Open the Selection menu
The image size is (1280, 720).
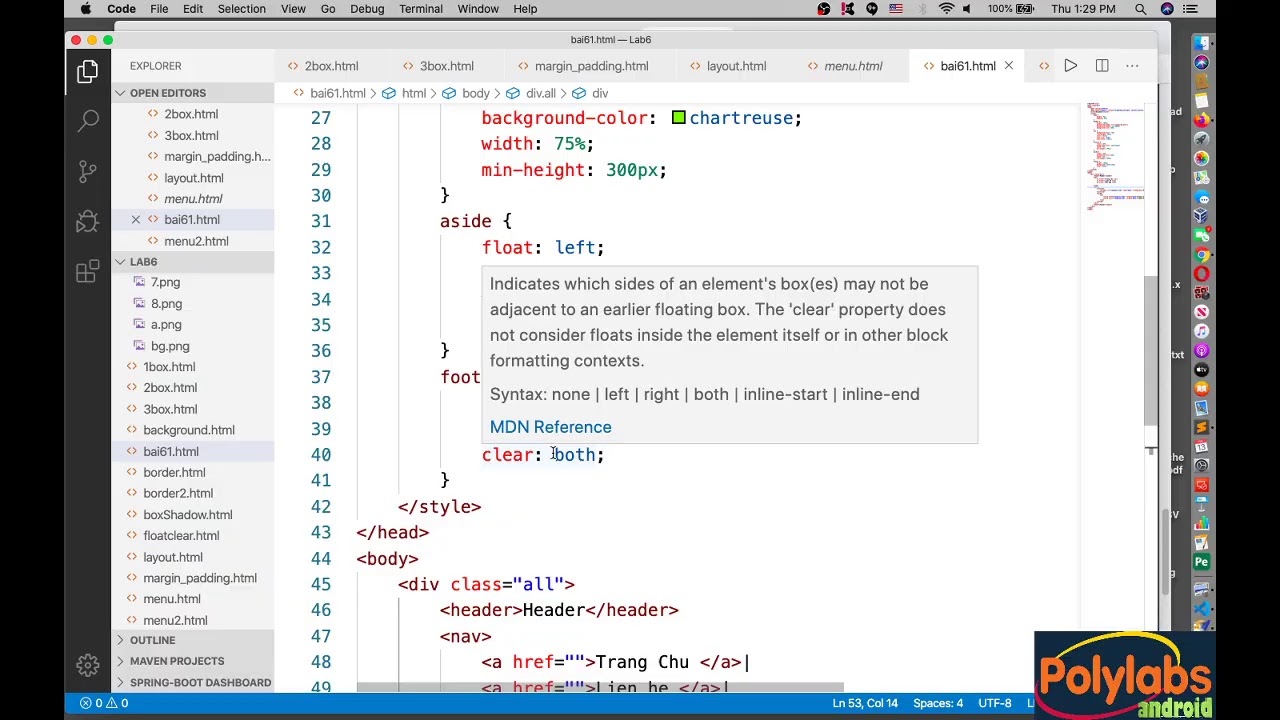(241, 9)
